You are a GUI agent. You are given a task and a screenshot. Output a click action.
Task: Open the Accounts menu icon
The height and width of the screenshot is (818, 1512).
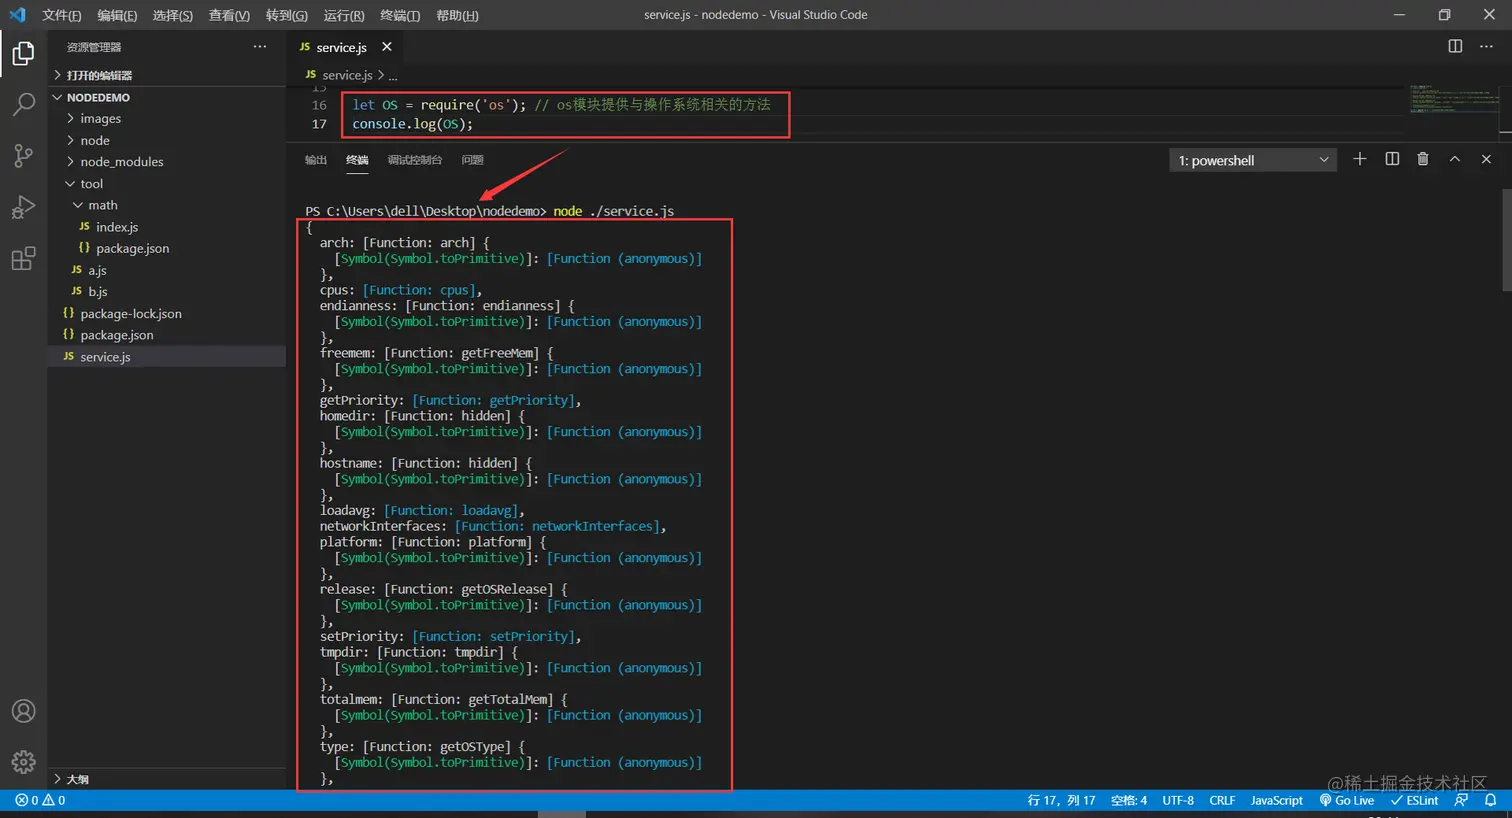pyautogui.click(x=23, y=711)
